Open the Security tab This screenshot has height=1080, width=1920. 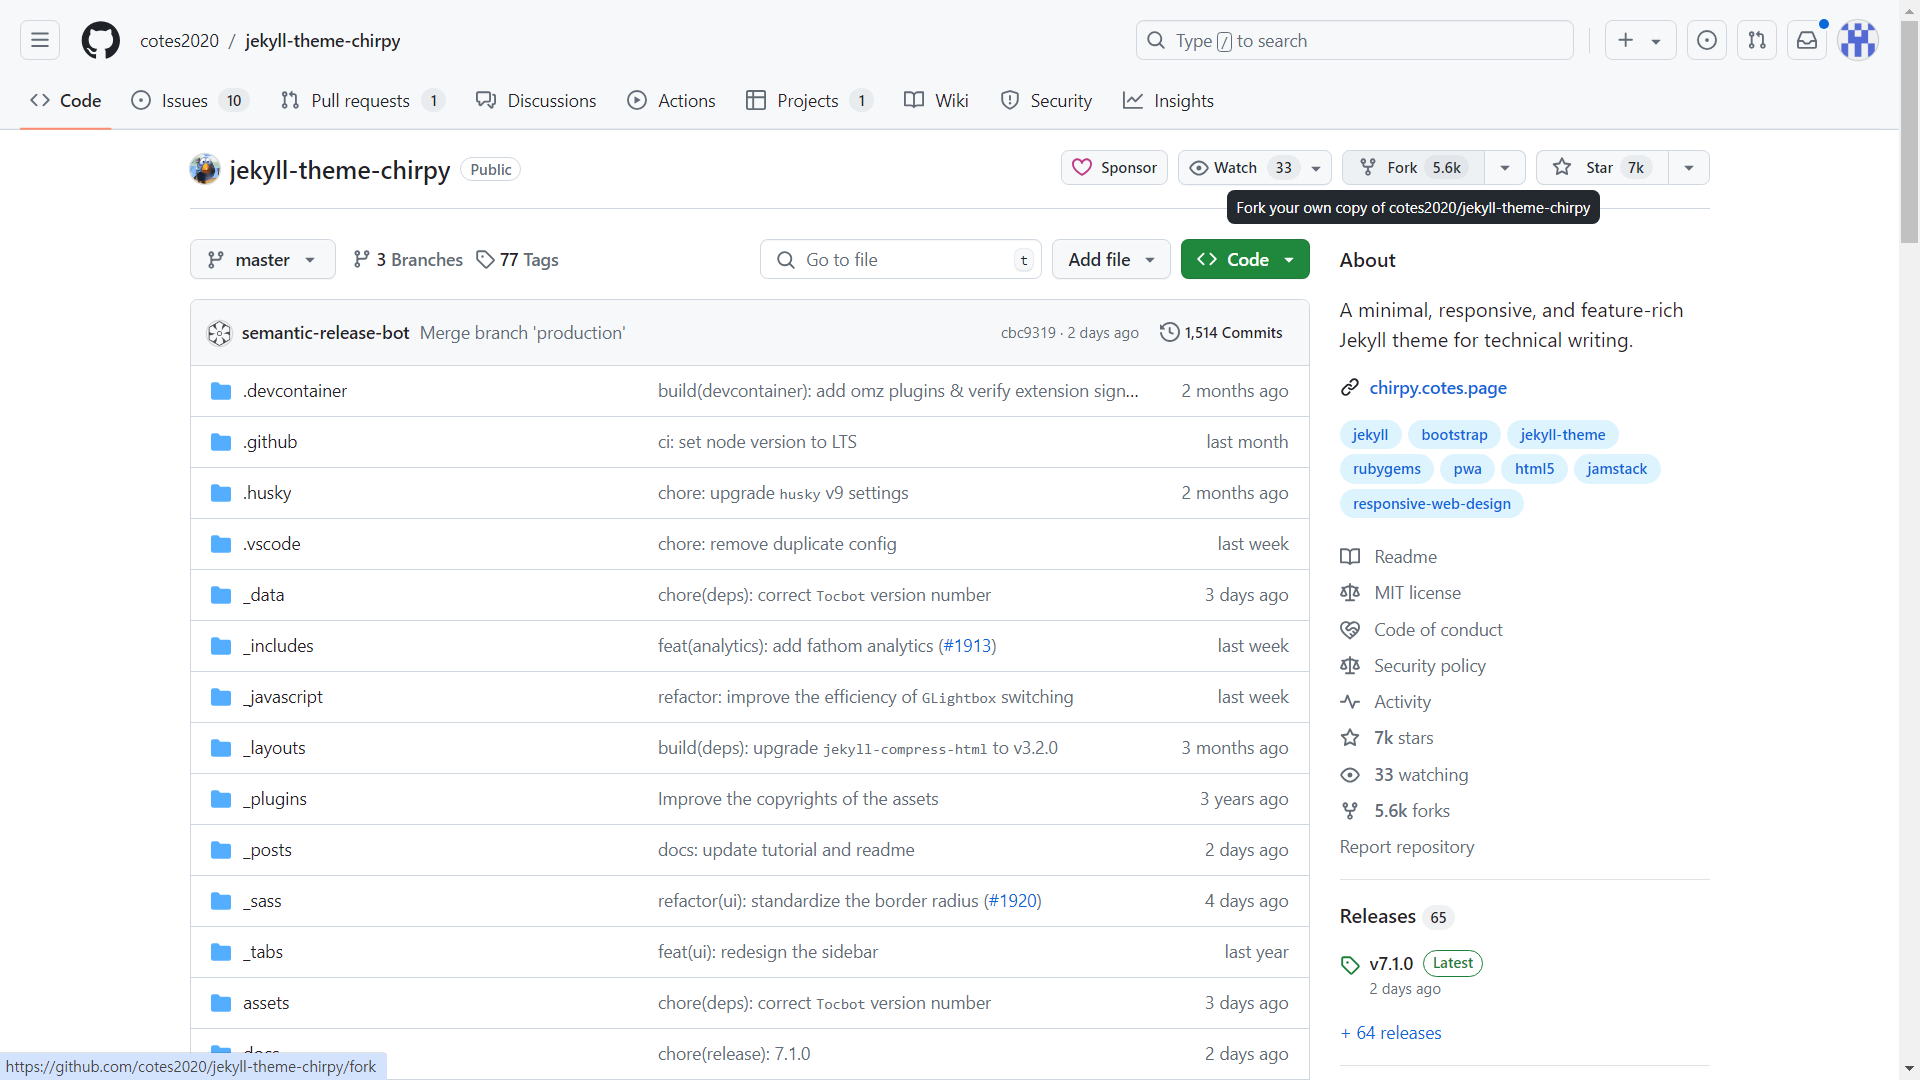1047,100
